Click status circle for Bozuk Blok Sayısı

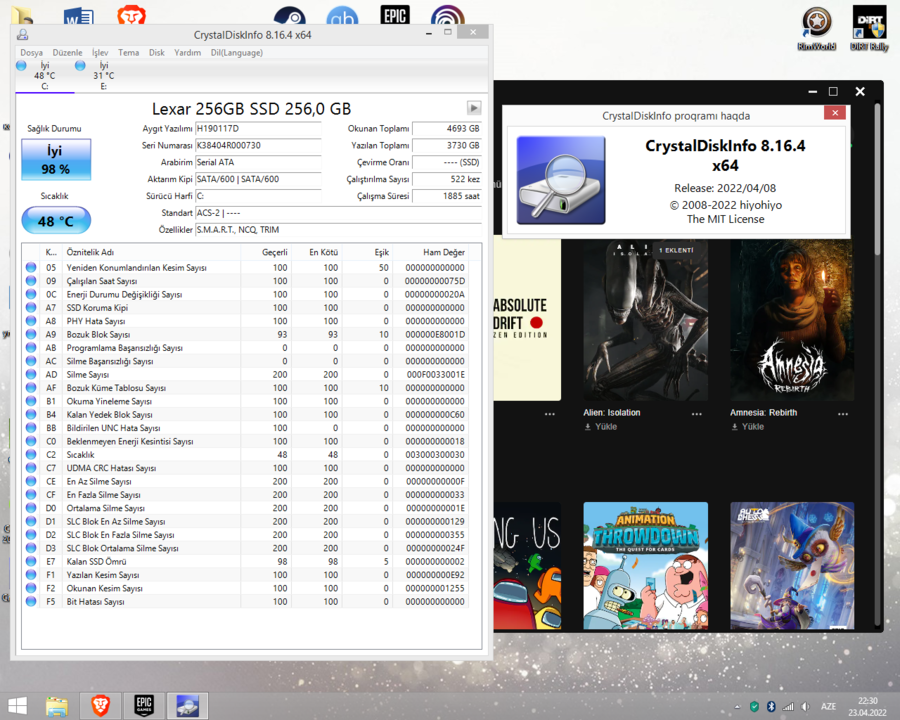point(31,334)
